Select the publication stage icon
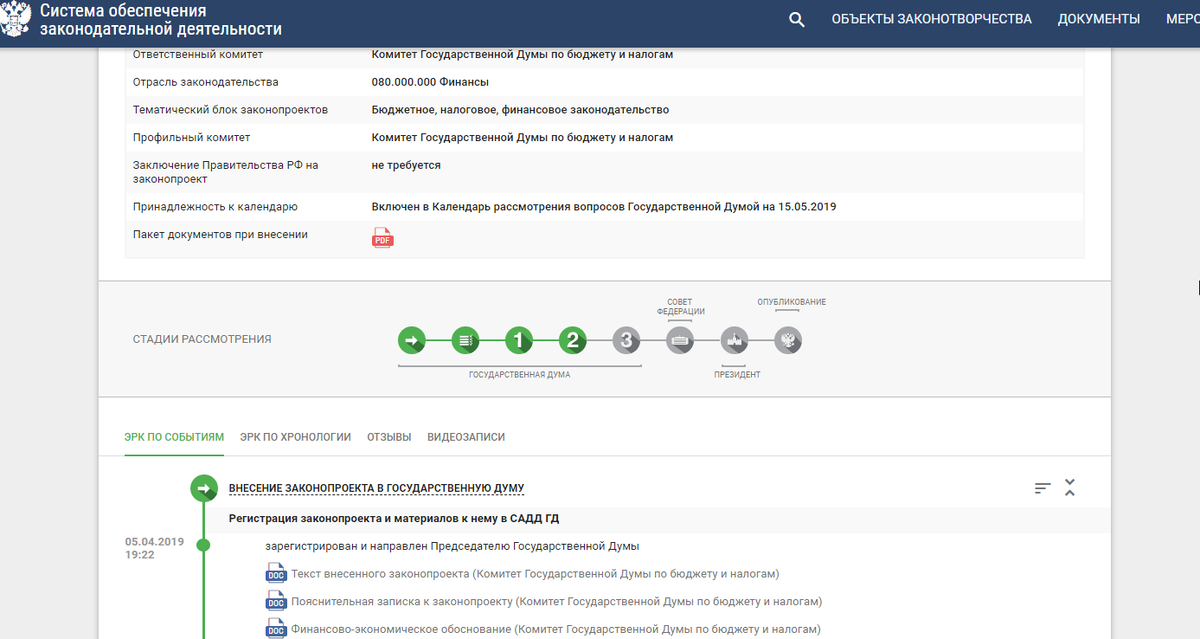The image size is (1200, 639). (x=788, y=341)
